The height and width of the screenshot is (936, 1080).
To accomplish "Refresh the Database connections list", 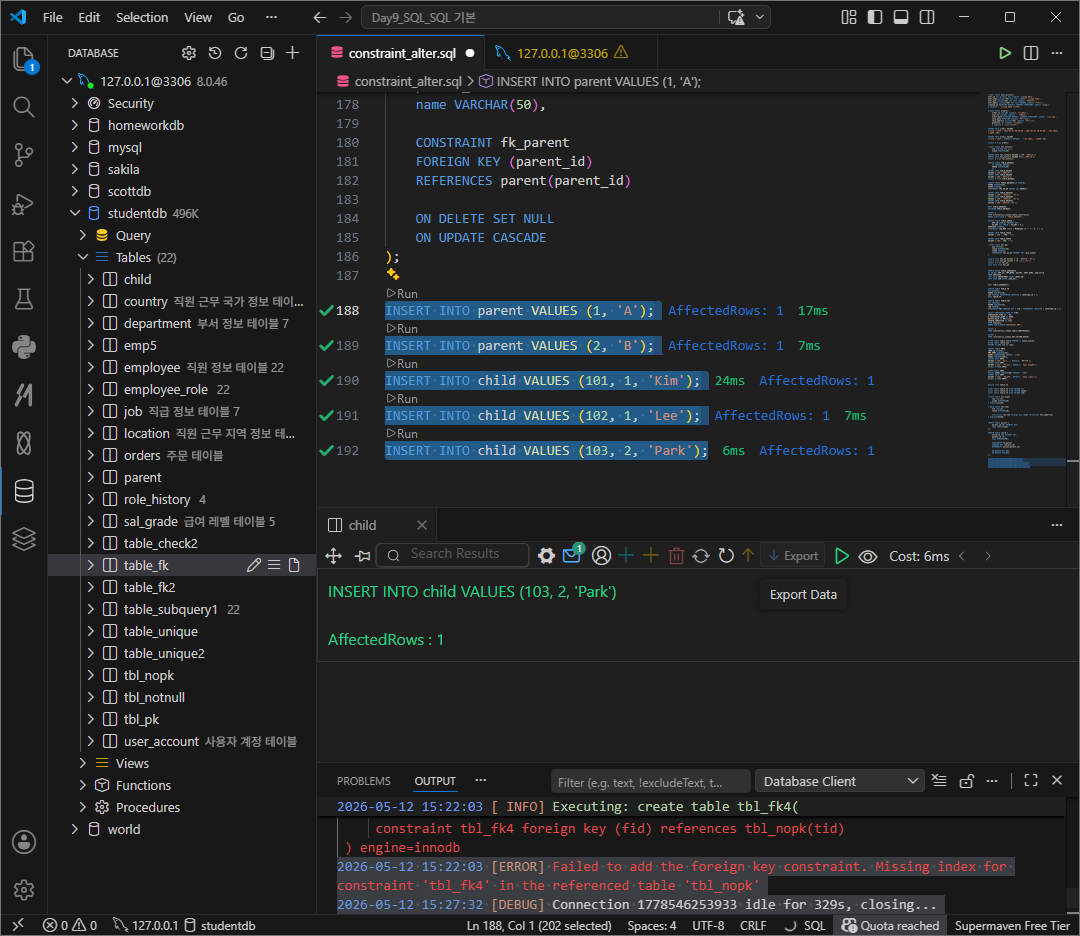I will point(241,53).
